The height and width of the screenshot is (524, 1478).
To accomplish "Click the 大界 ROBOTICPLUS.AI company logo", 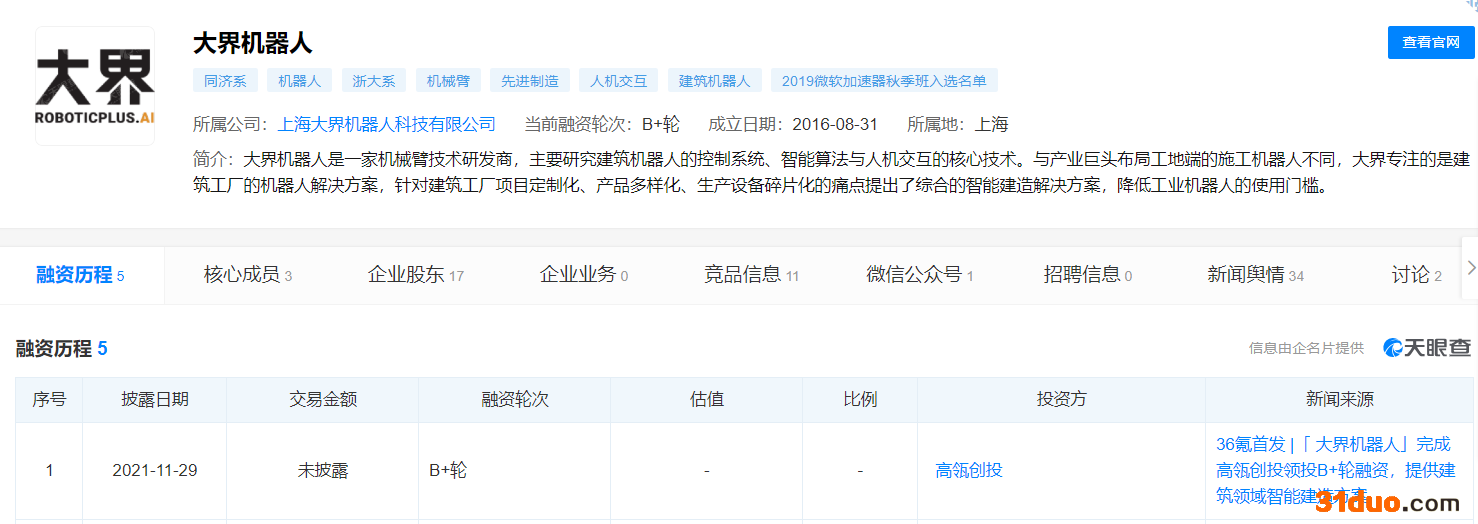I will [x=95, y=86].
